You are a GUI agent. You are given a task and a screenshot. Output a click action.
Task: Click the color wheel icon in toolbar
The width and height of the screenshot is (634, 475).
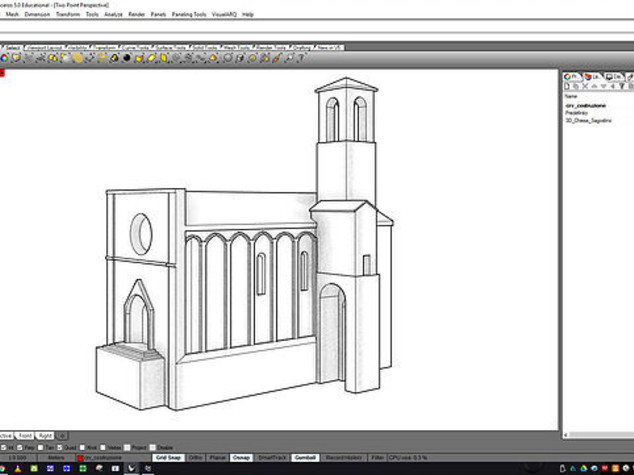(x=4, y=58)
